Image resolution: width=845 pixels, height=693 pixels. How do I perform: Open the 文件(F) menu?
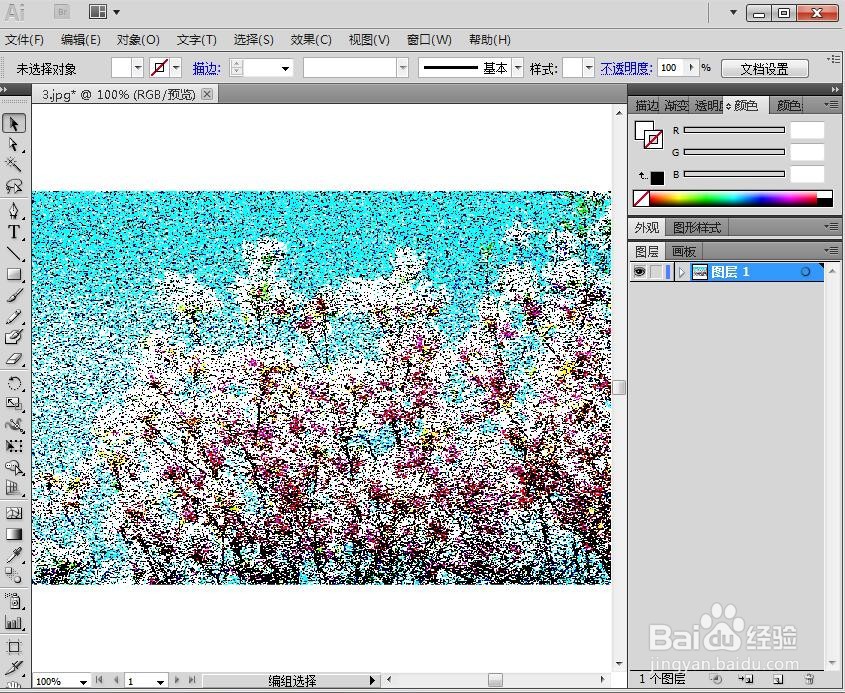click(24, 40)
